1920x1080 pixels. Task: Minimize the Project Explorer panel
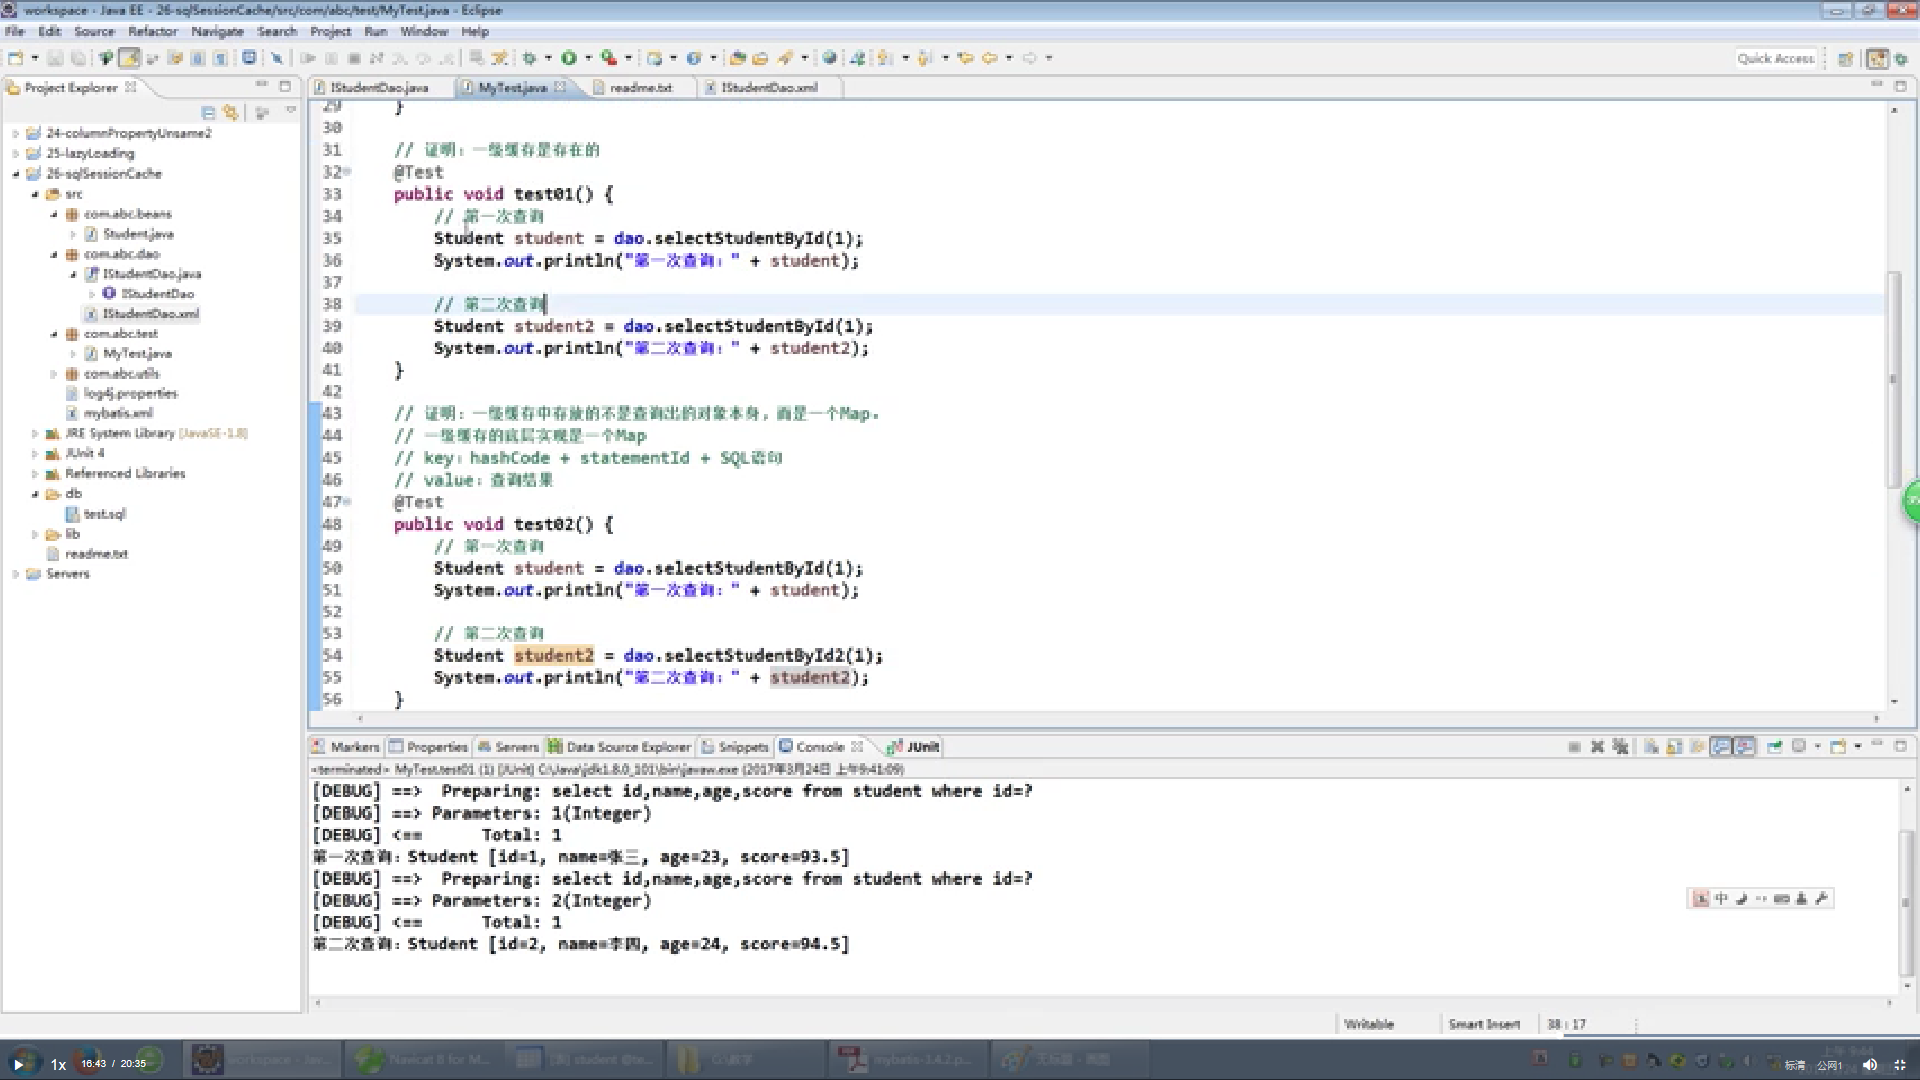coord(262,86)
